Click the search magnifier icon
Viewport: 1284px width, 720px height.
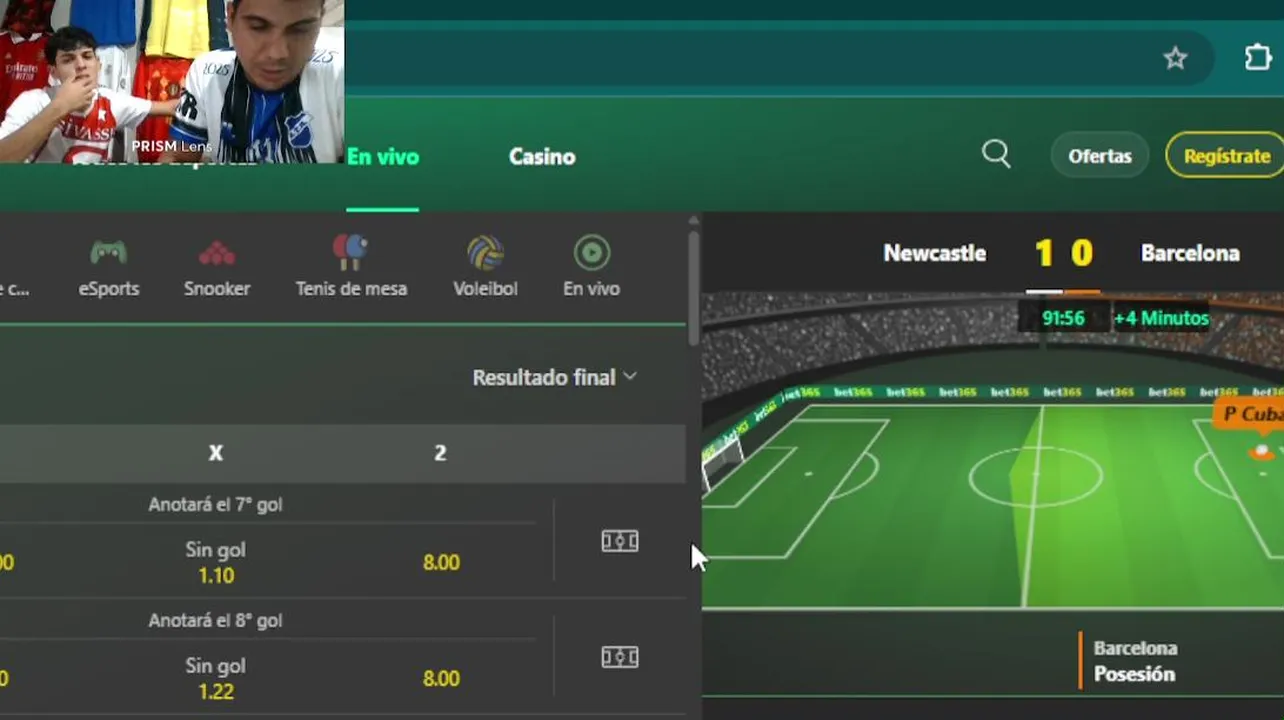point(996,154)
